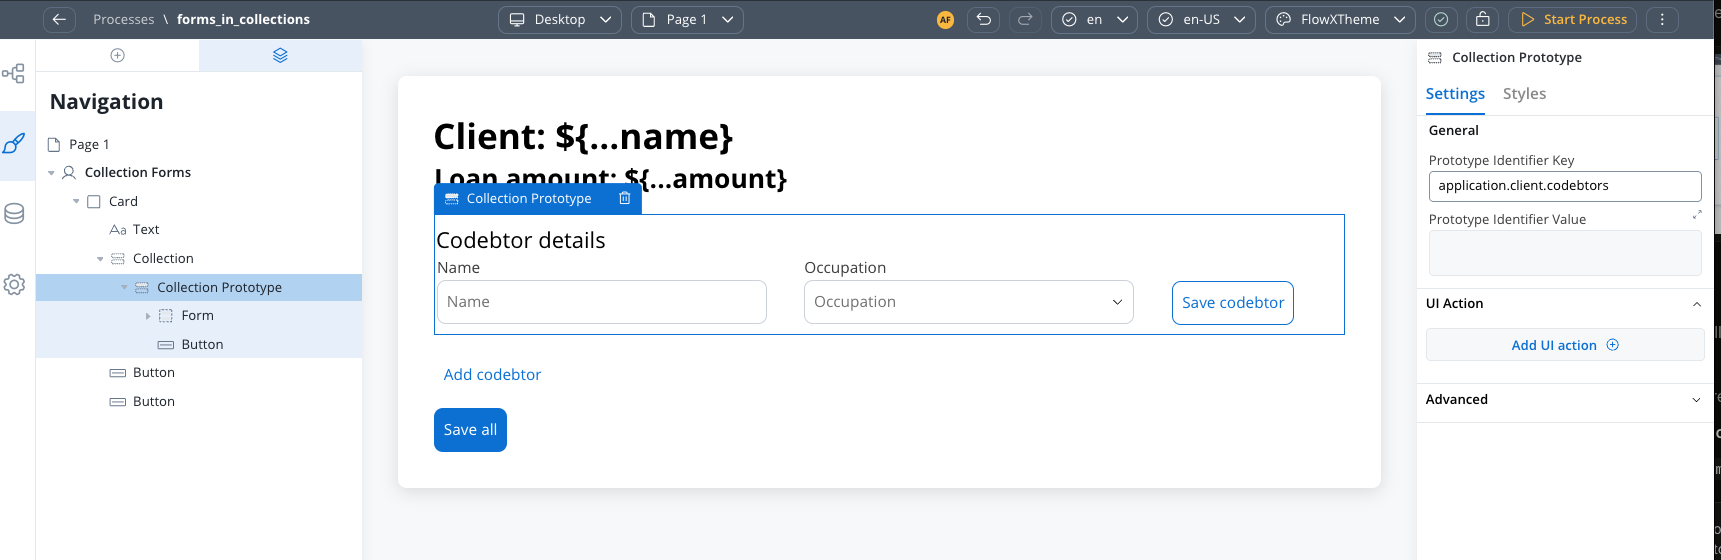Open the FlowXTheme theme dropdown
Viewport: 1721px width, 560px height.
click(x=1339, y=19)
